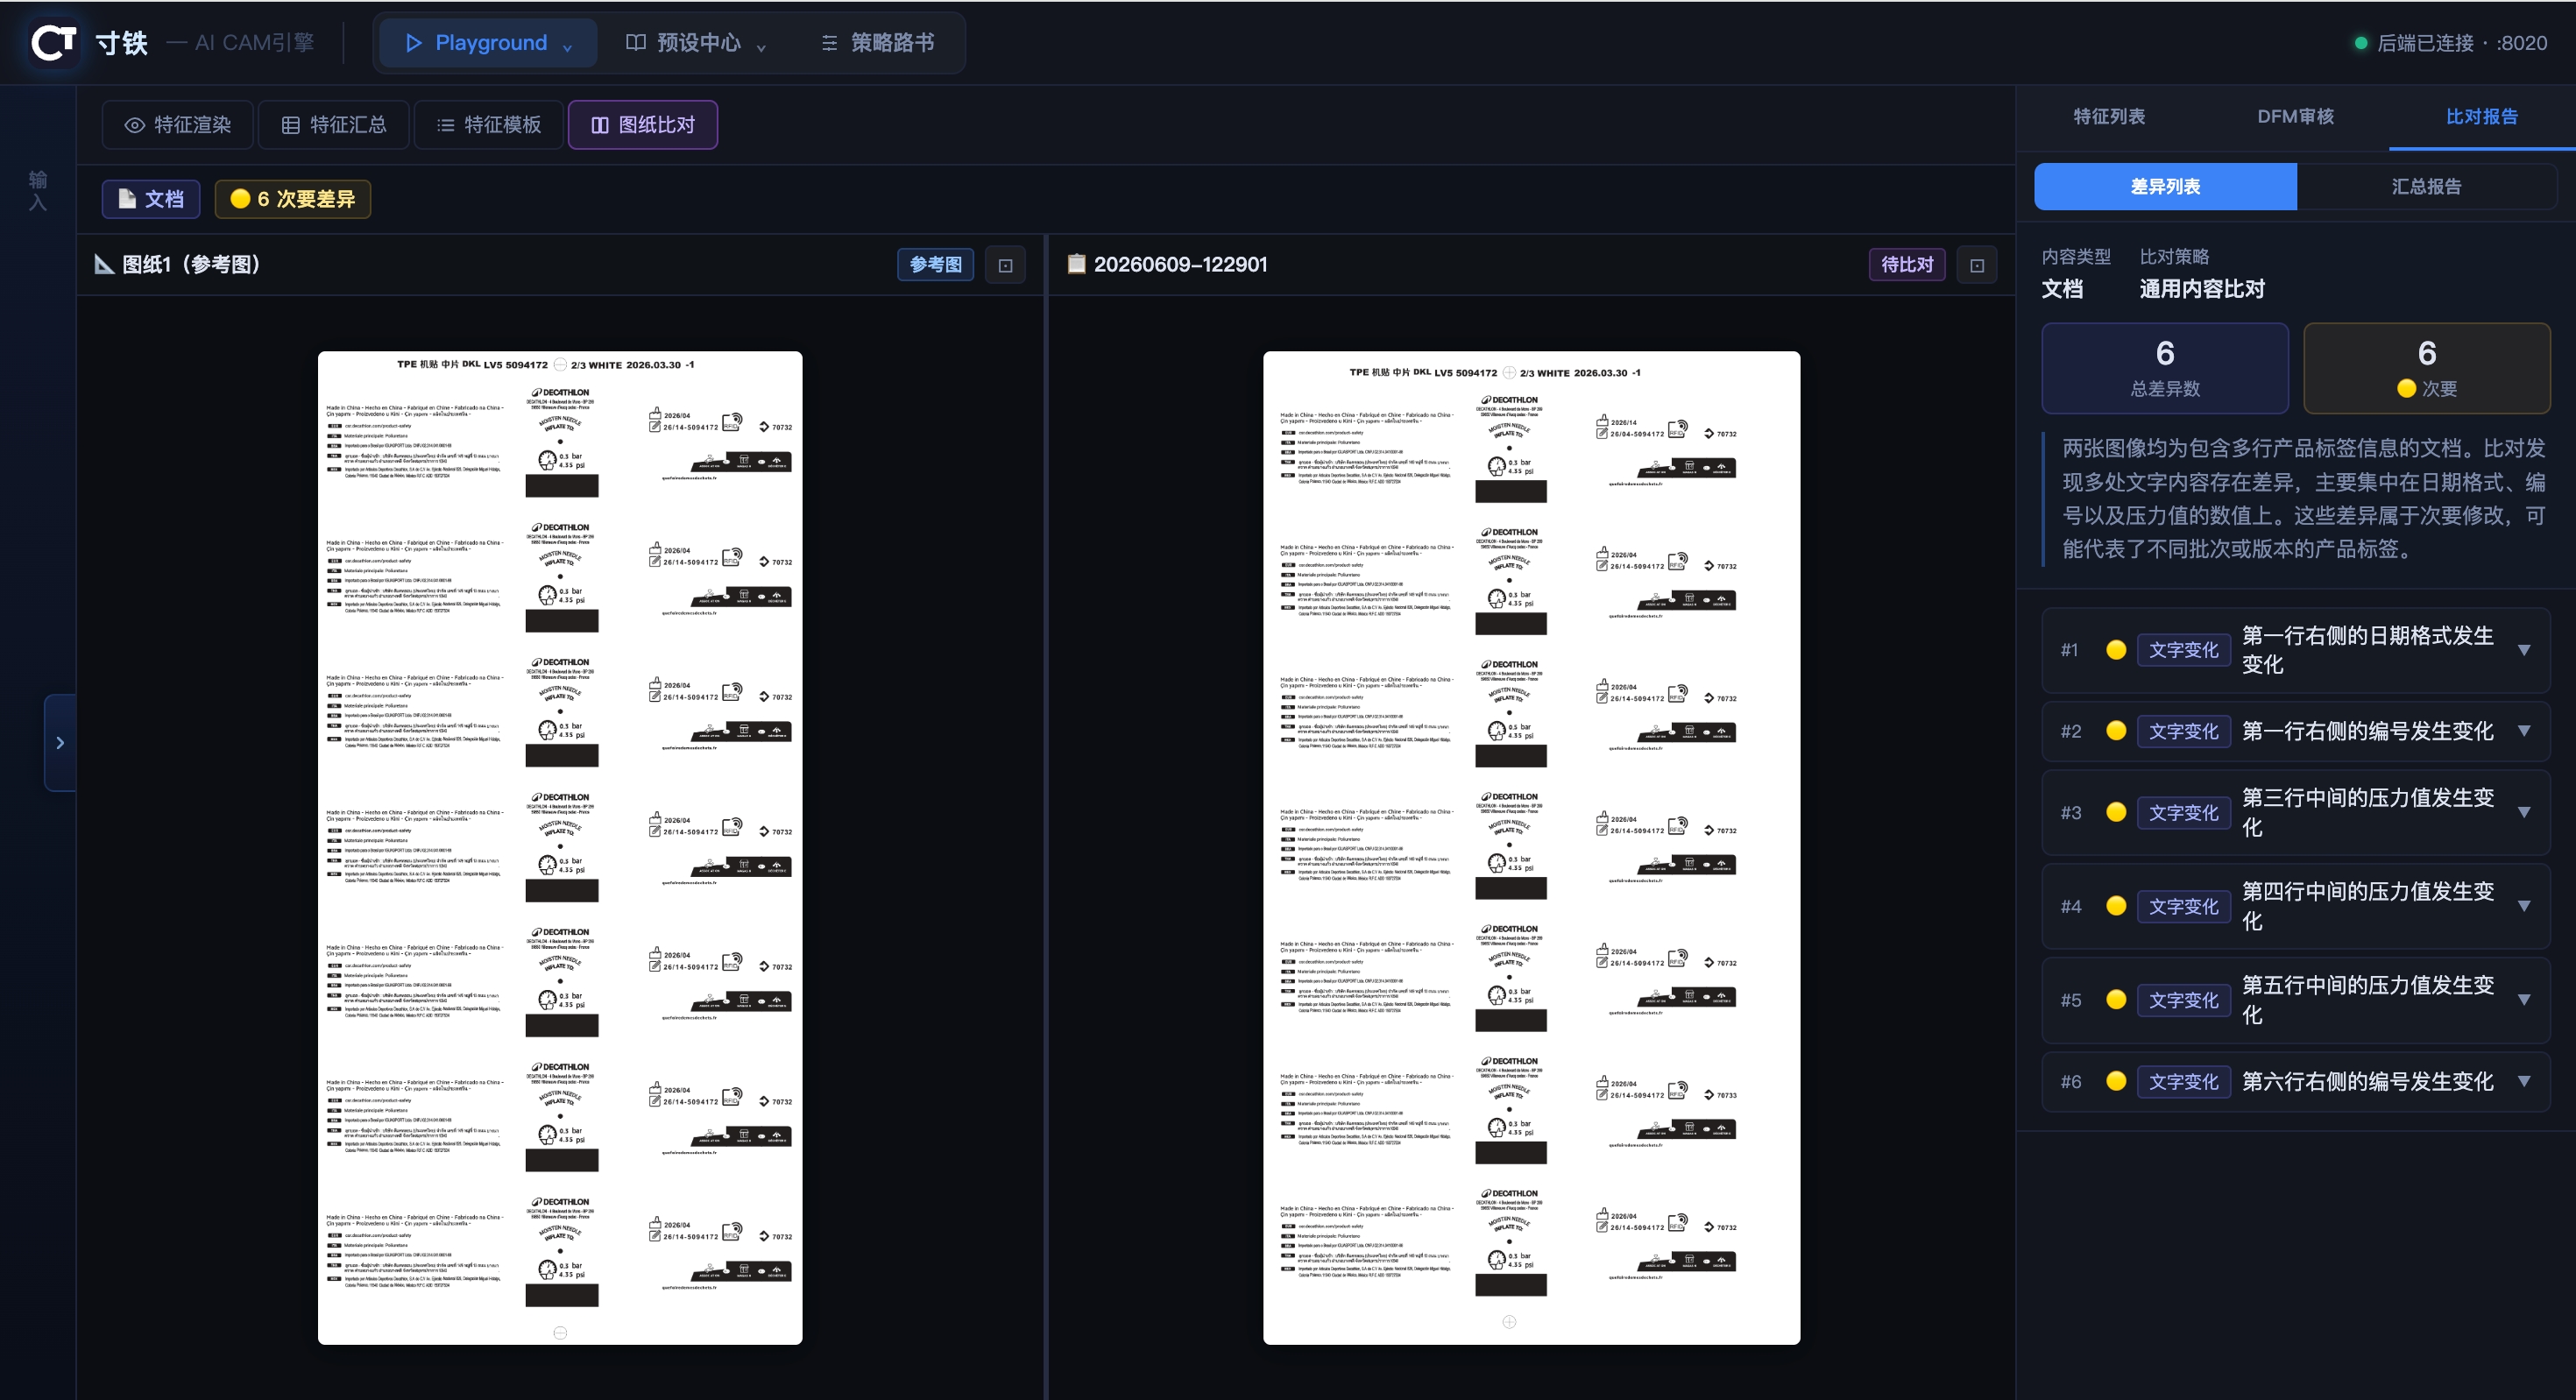
Task: Open the 特征渲染 eye view
Action: (x=178, y=125)
